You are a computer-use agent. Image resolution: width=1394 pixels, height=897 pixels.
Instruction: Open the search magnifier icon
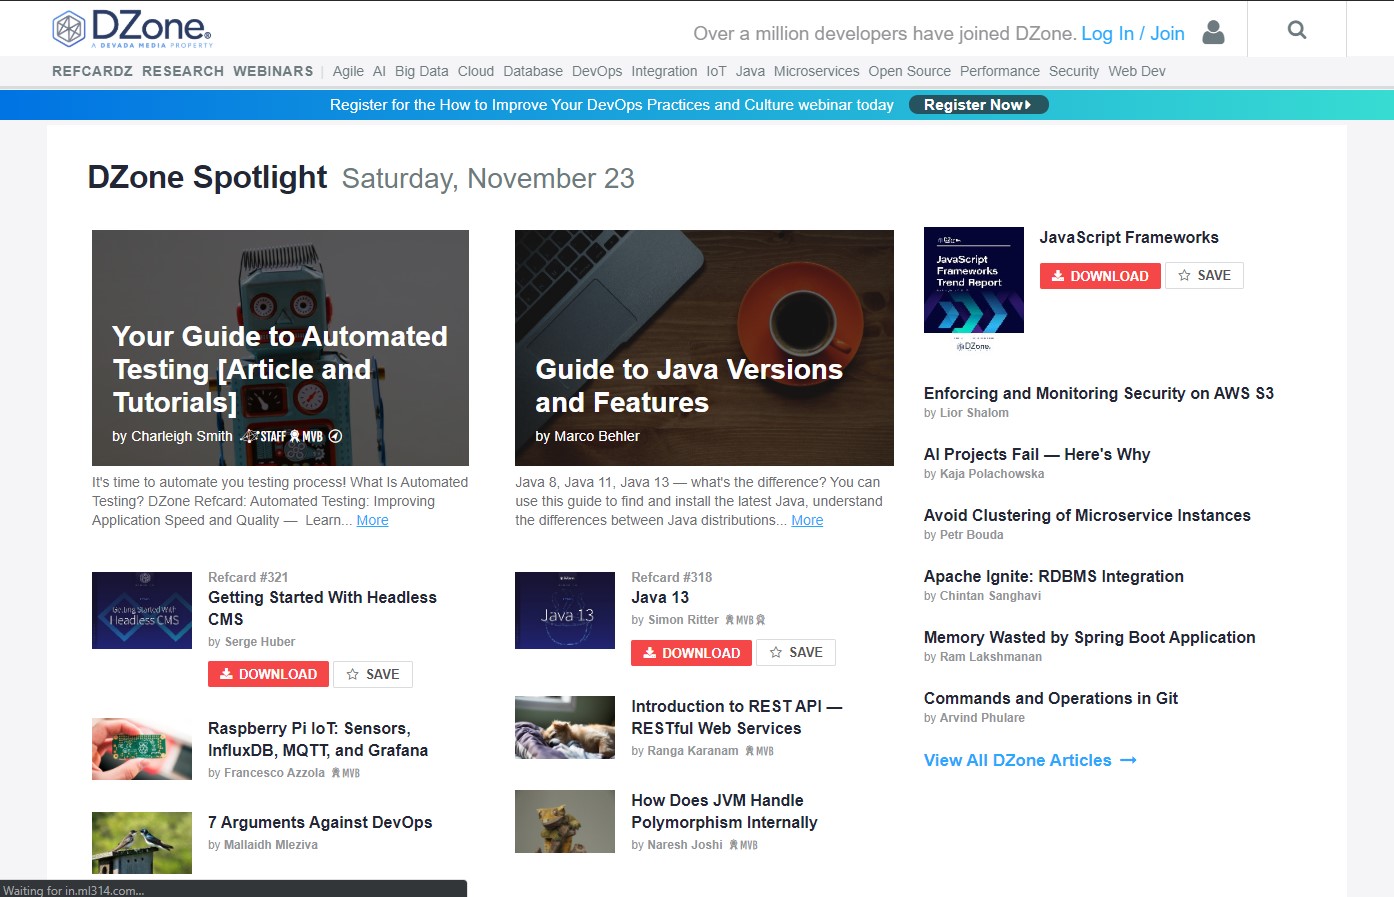click(x=1297, y=30)
